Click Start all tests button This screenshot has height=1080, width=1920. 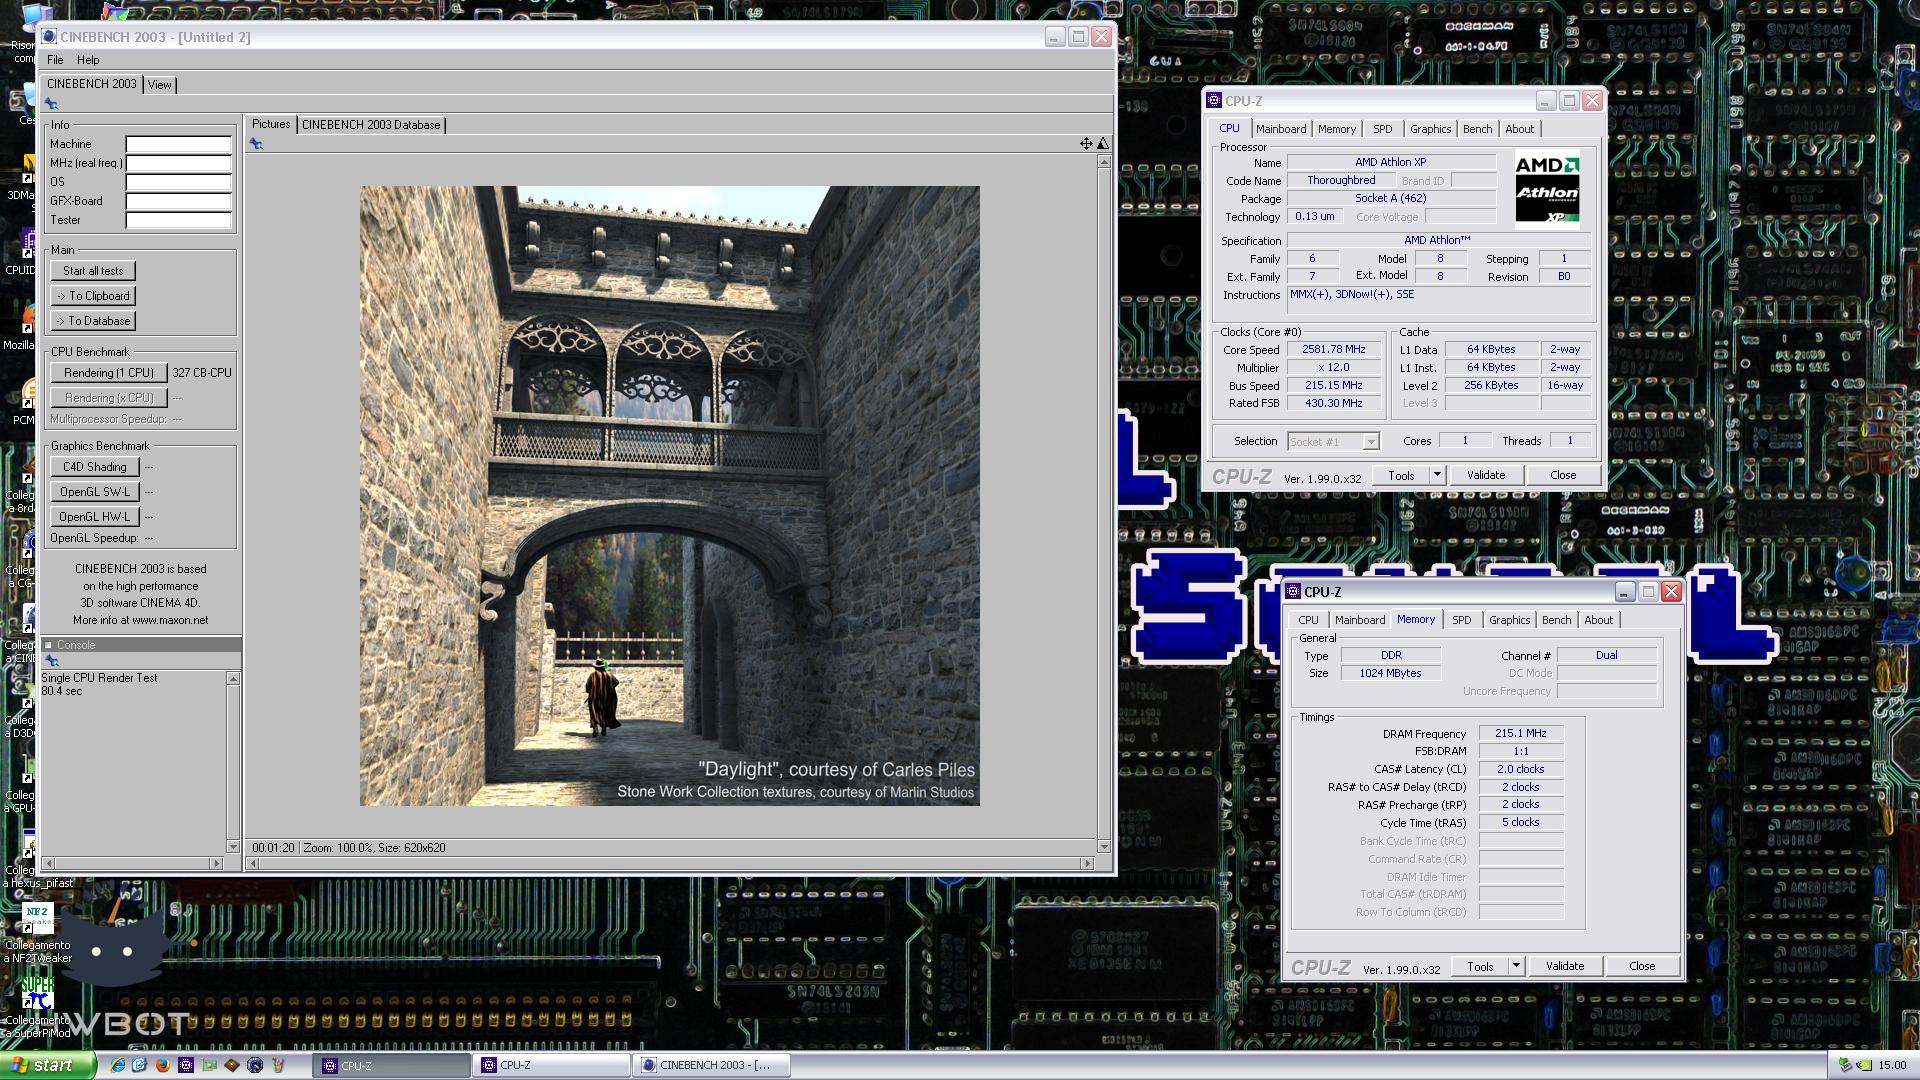tap(93, 271)
